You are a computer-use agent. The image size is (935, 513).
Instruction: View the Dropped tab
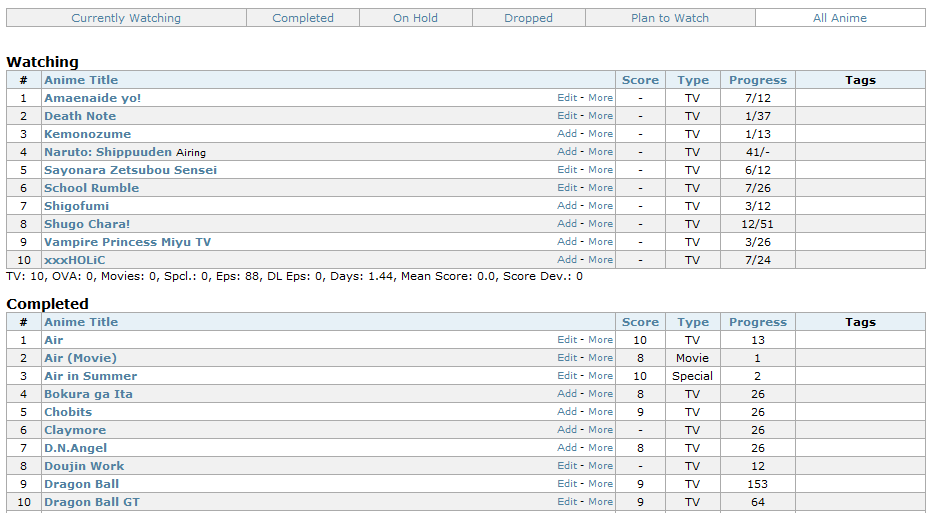click(528, 18)
